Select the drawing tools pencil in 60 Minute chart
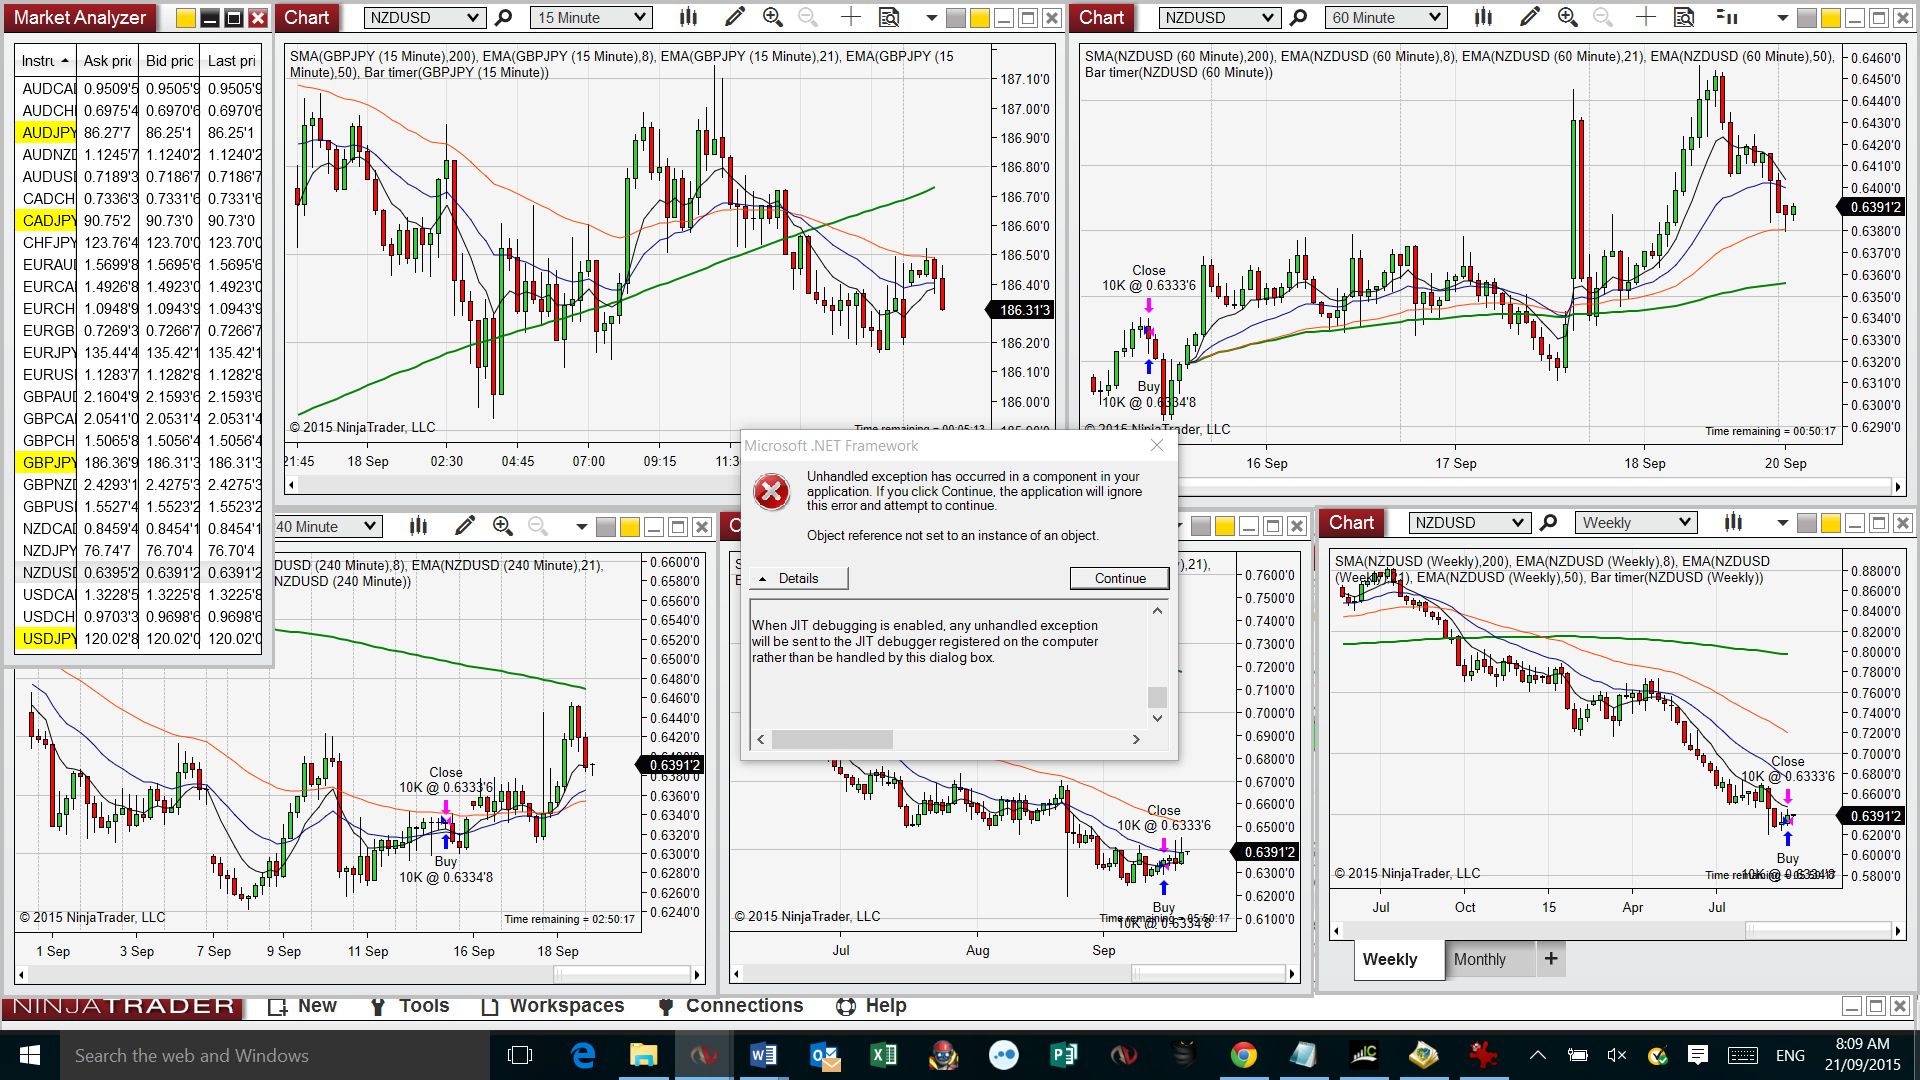Image resolution: width=1920 pixels, height=1080 pixels. pyautogui.click(x=1529, y=17)
